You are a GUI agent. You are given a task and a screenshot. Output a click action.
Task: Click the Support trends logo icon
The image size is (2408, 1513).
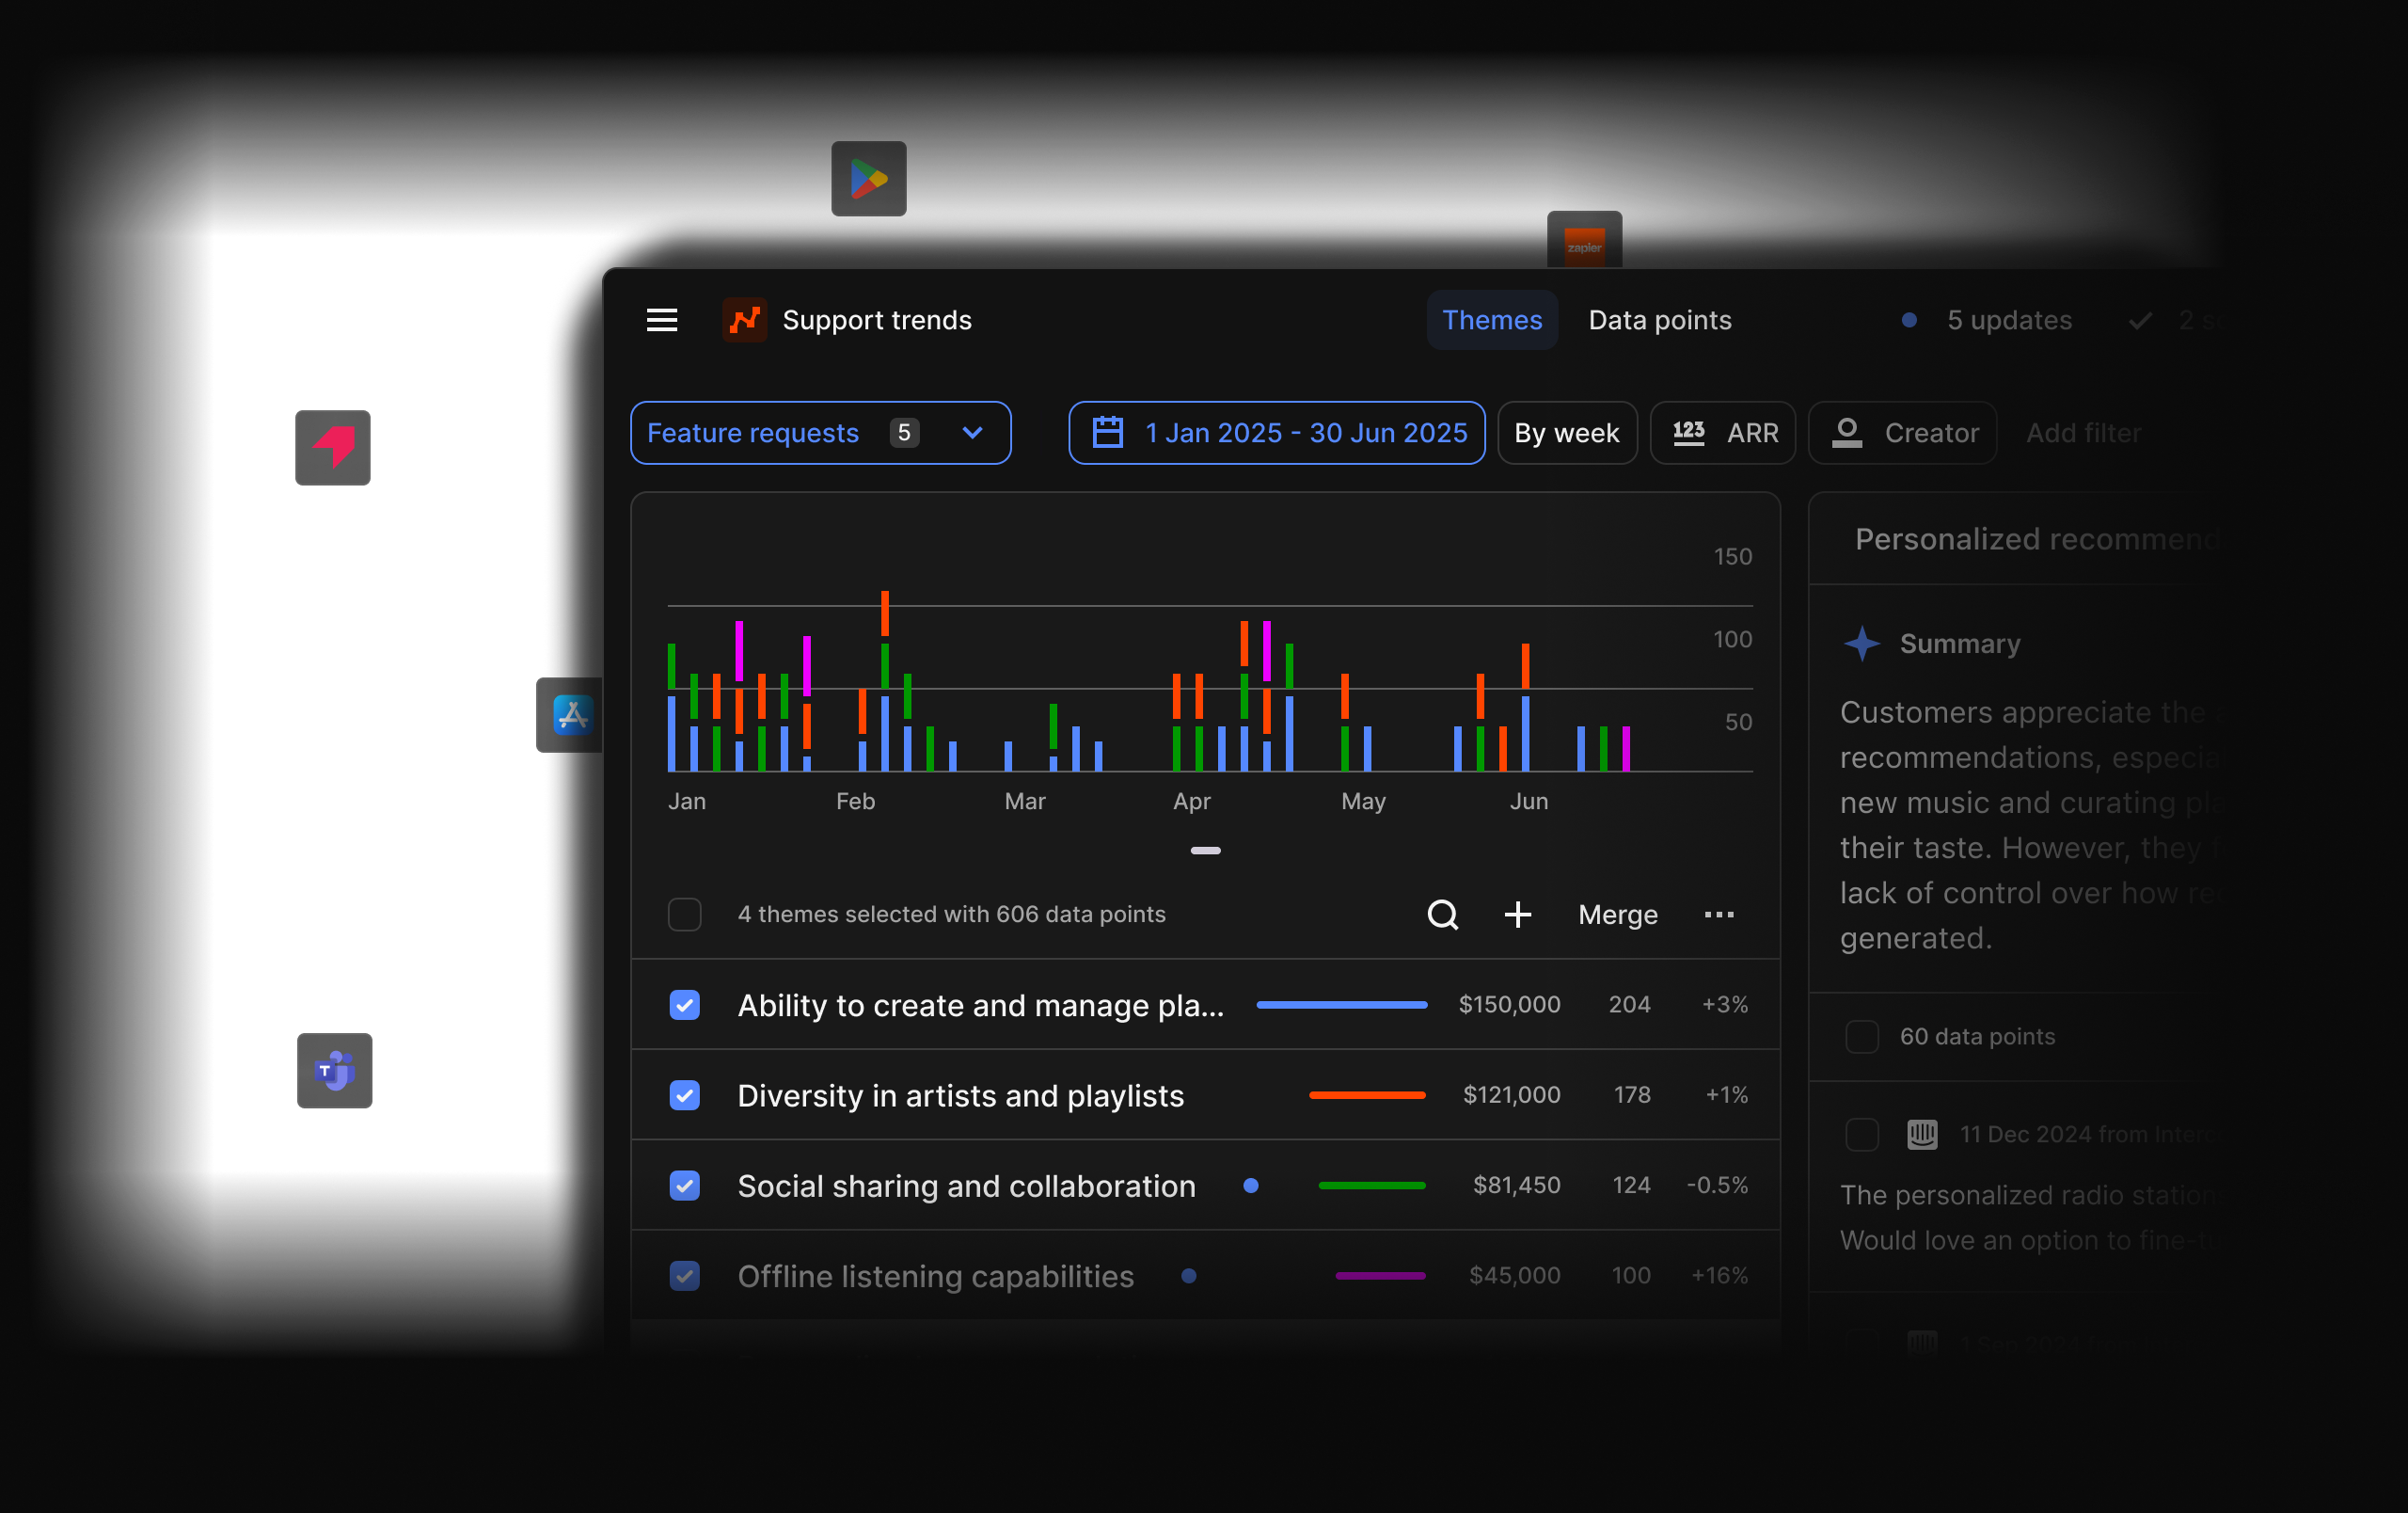[x=744, y=320]
